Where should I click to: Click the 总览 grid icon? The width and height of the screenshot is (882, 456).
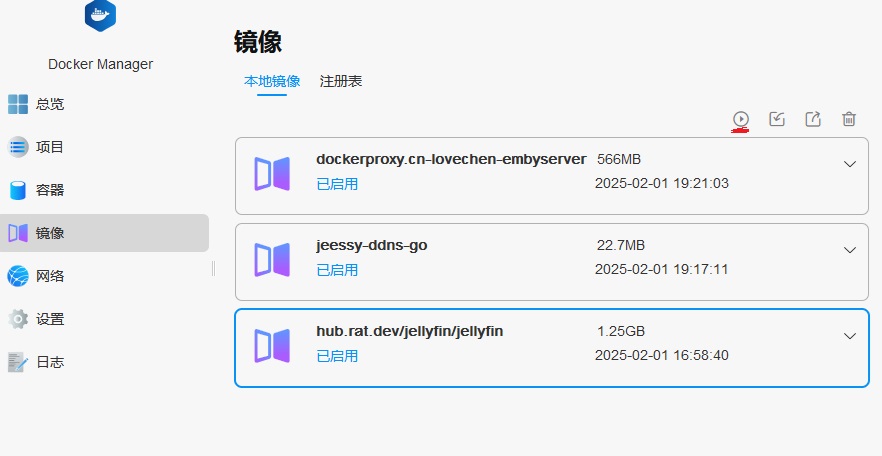tap(18, 104)
